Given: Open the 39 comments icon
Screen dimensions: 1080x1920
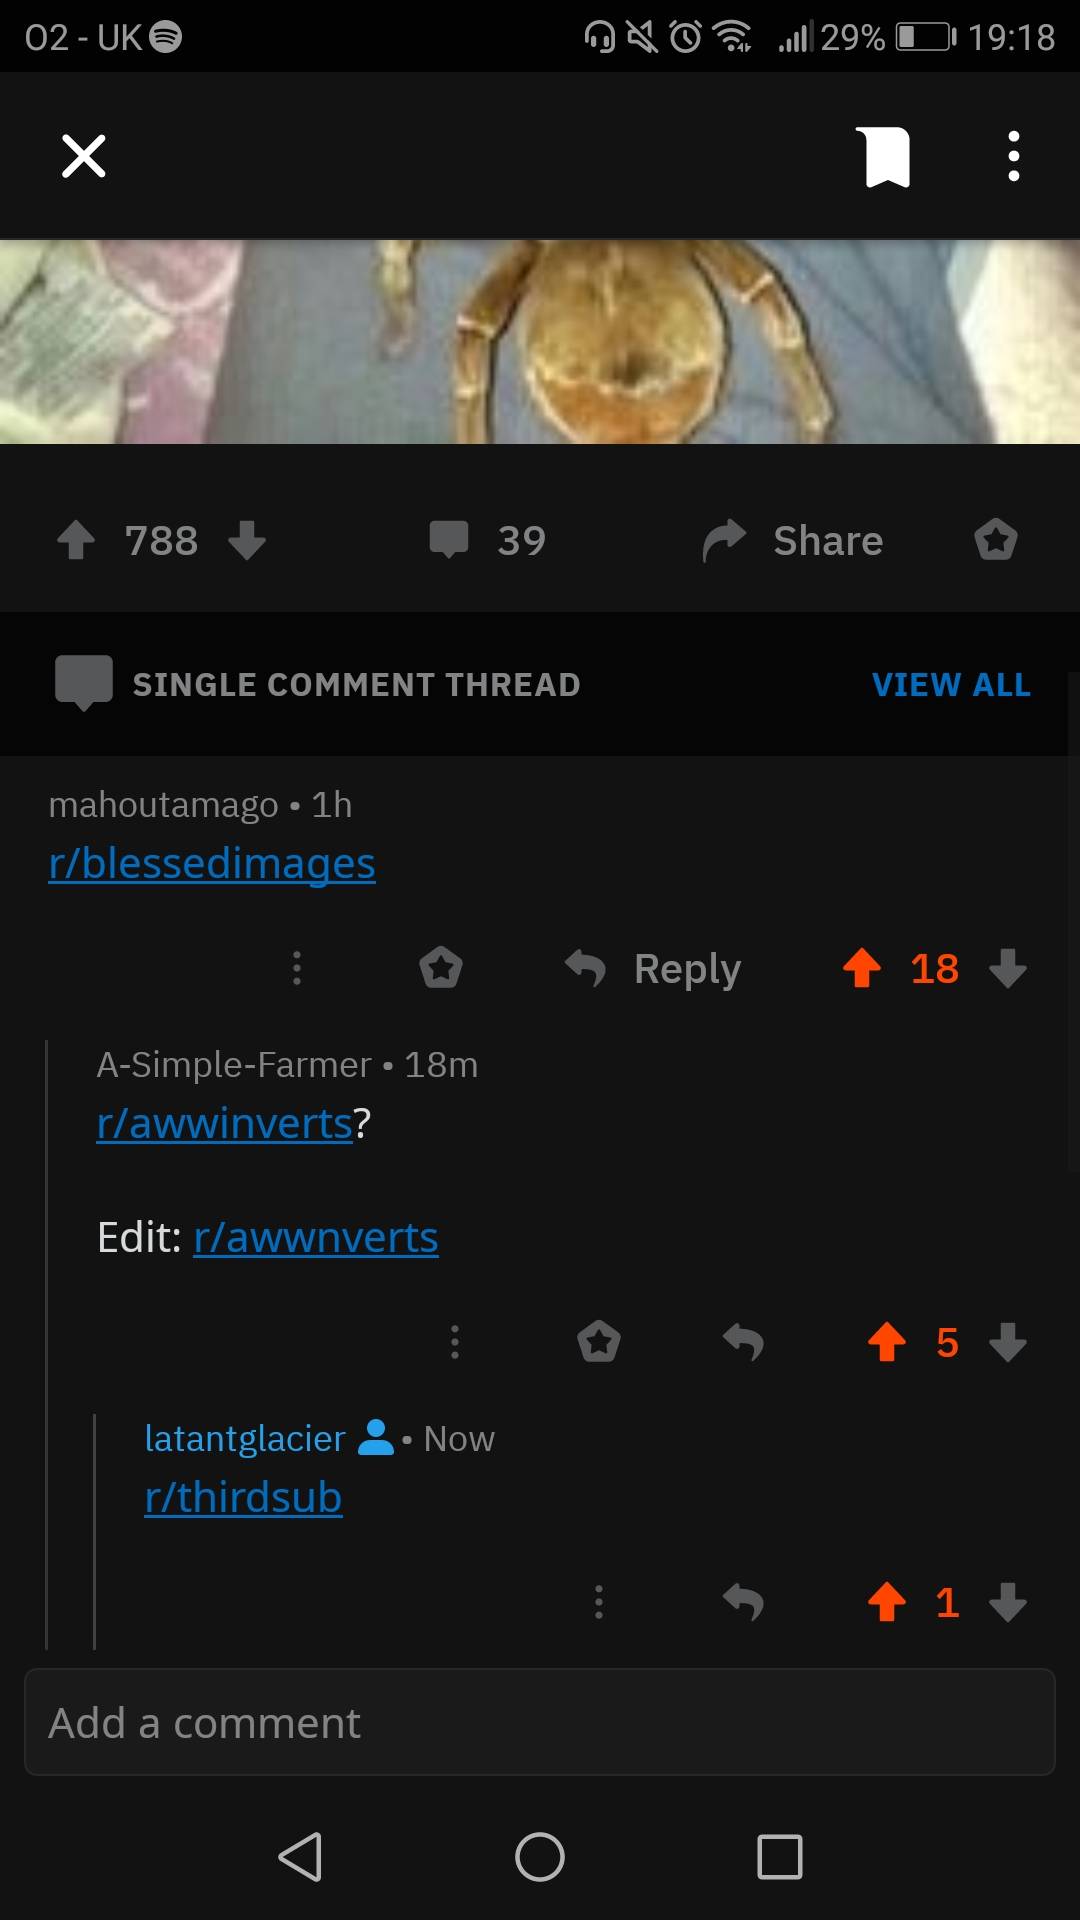Looking at the screenshot, I should pos(449,539).
